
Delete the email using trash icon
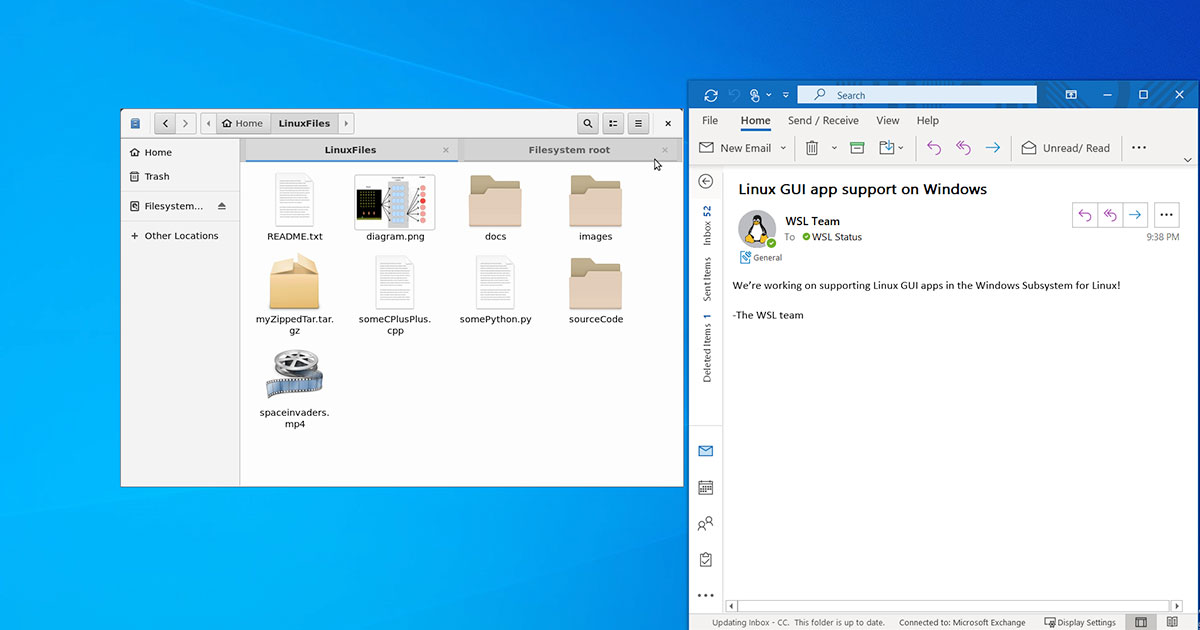click(x=811, y=147)
